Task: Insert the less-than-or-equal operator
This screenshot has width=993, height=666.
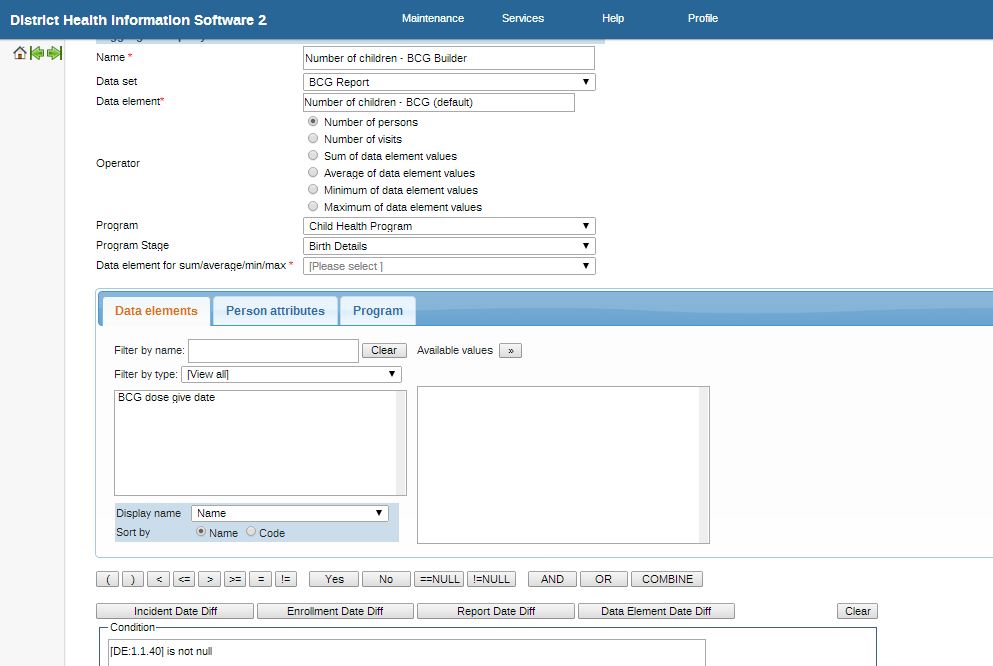Action: click(184, 579)
